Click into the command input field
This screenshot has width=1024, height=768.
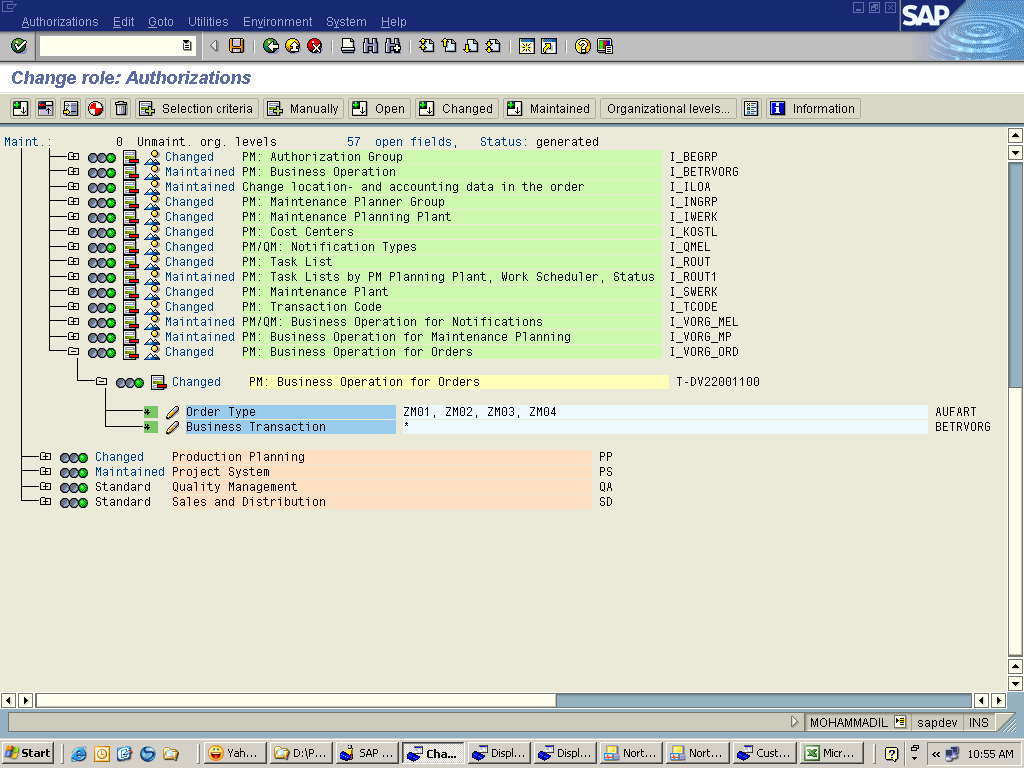[110, 46]
